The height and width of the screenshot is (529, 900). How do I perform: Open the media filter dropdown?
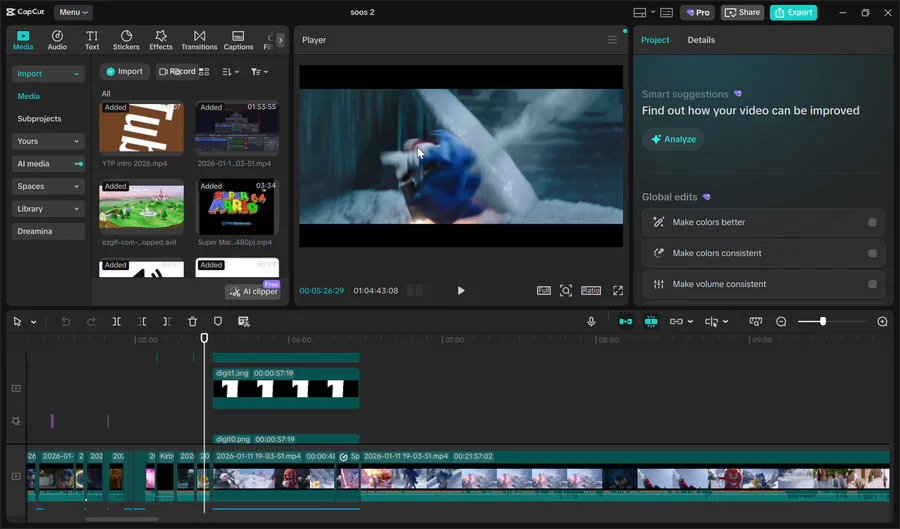click(259, 72)
